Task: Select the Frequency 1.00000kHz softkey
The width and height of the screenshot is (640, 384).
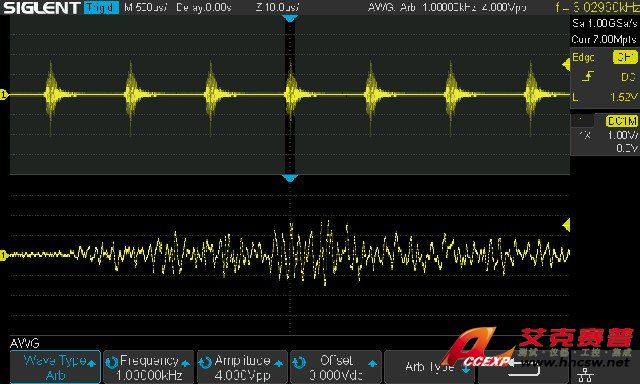Action: pos(149,367)
